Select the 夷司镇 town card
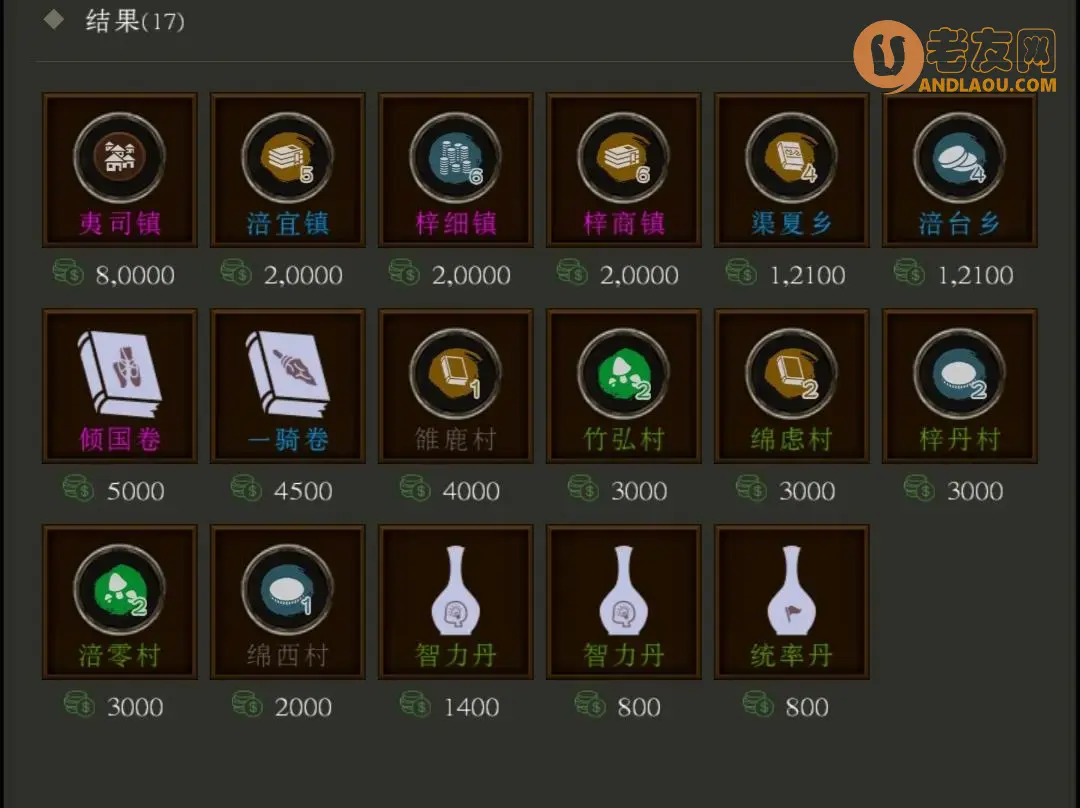 click(x=120, y=170)
